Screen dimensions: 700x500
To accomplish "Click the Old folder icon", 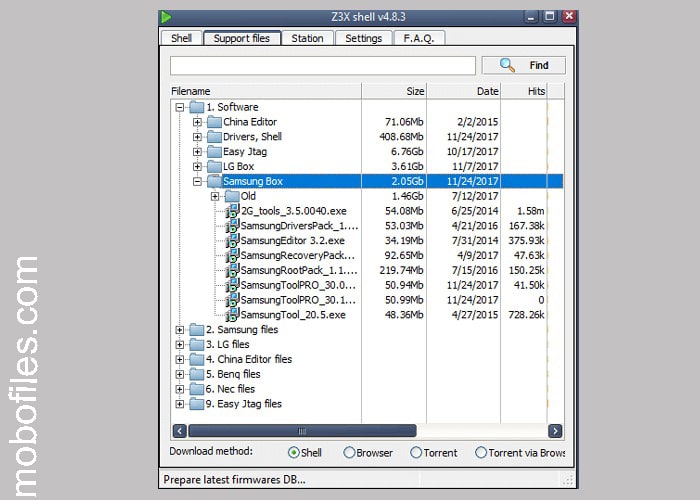I will (x=233, y=196).
